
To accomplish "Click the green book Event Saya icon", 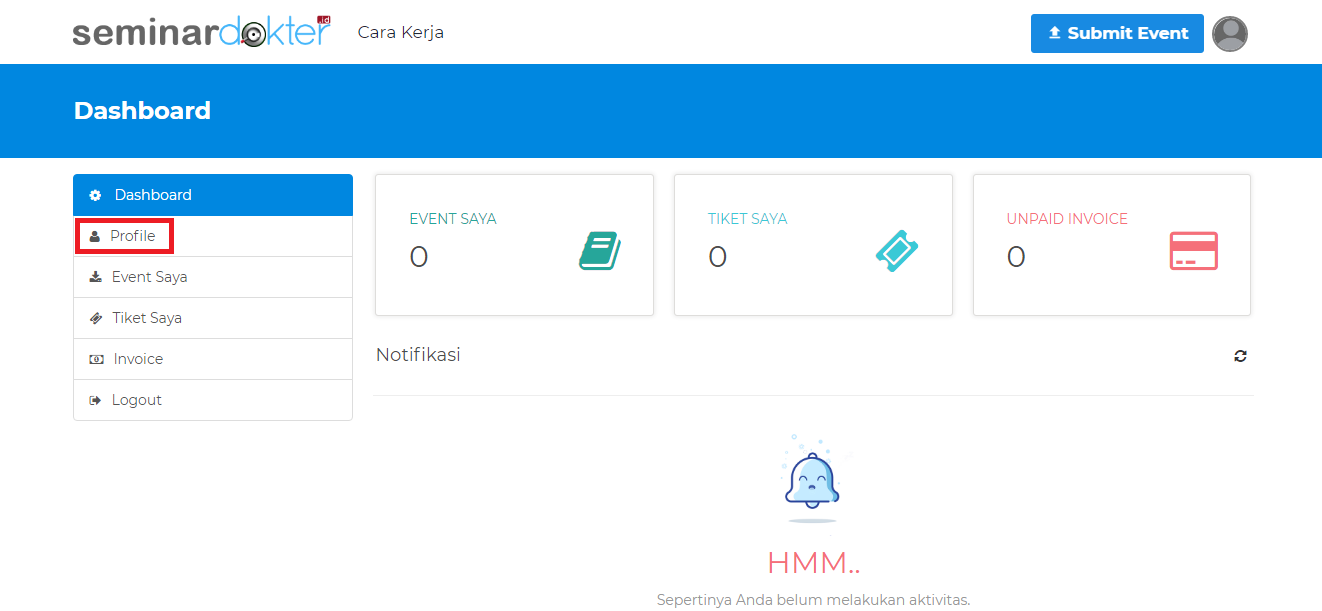I will pyautogui.click(x=600, y=251).
